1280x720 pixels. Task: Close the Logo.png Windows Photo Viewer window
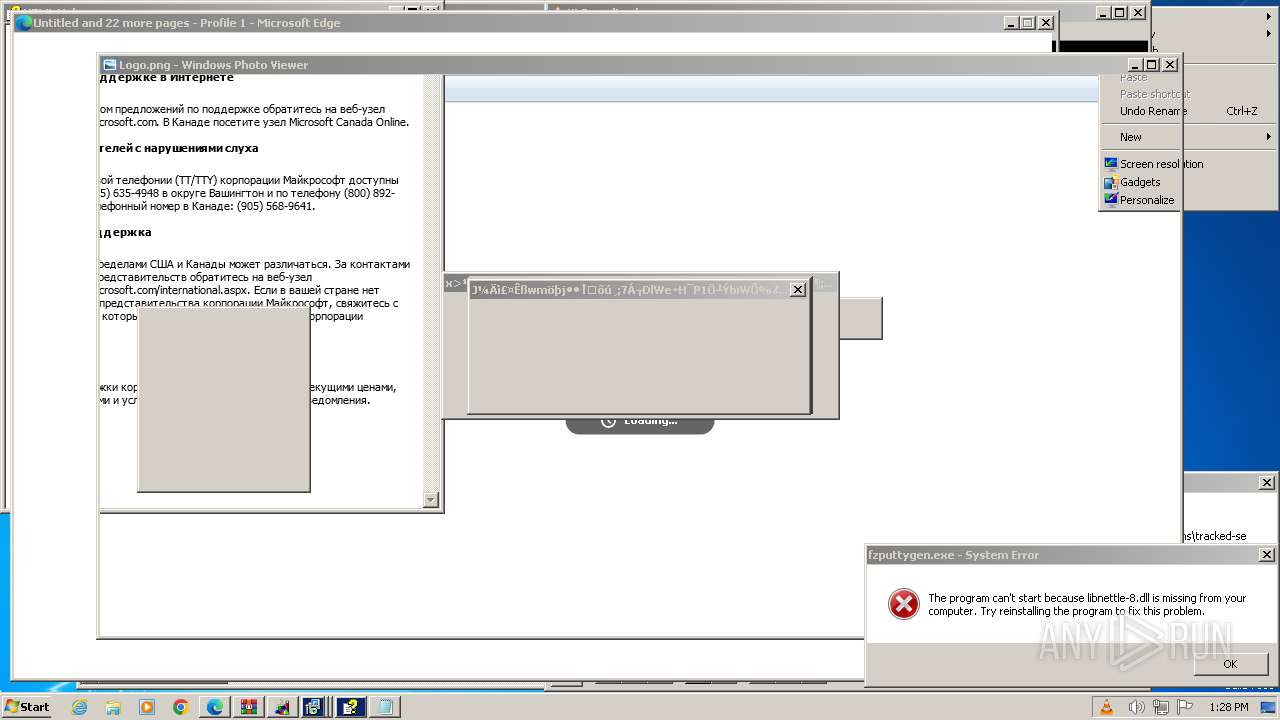coord(1170,65)
